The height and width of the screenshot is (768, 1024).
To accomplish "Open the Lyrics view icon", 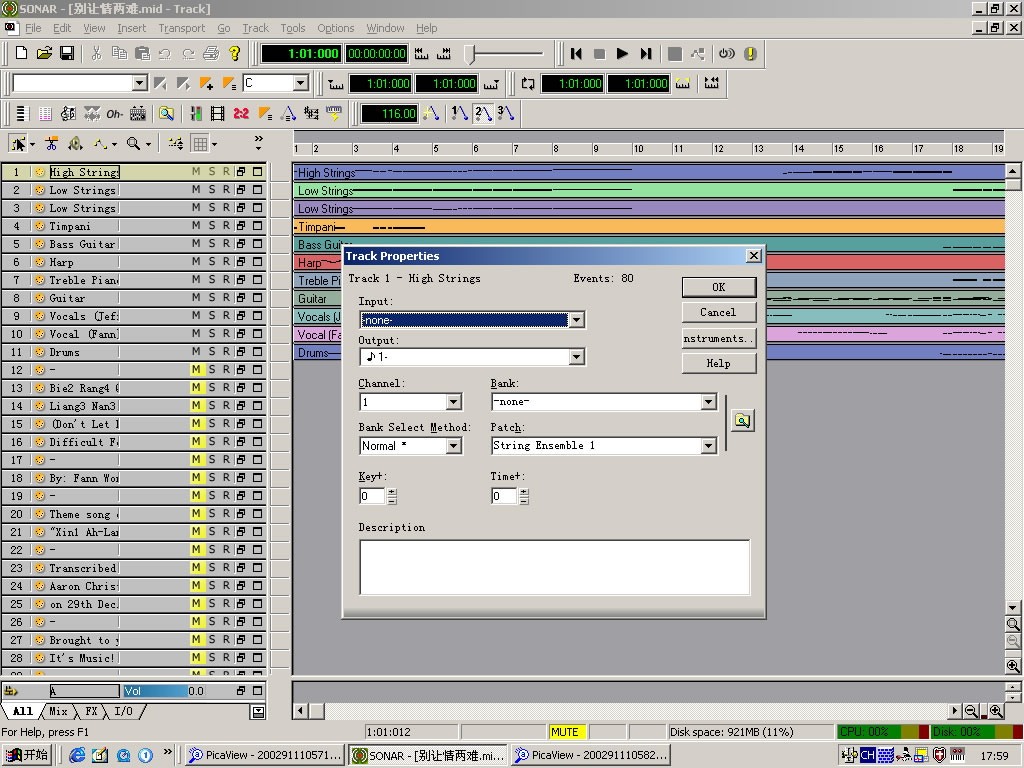I will point(114,114).
